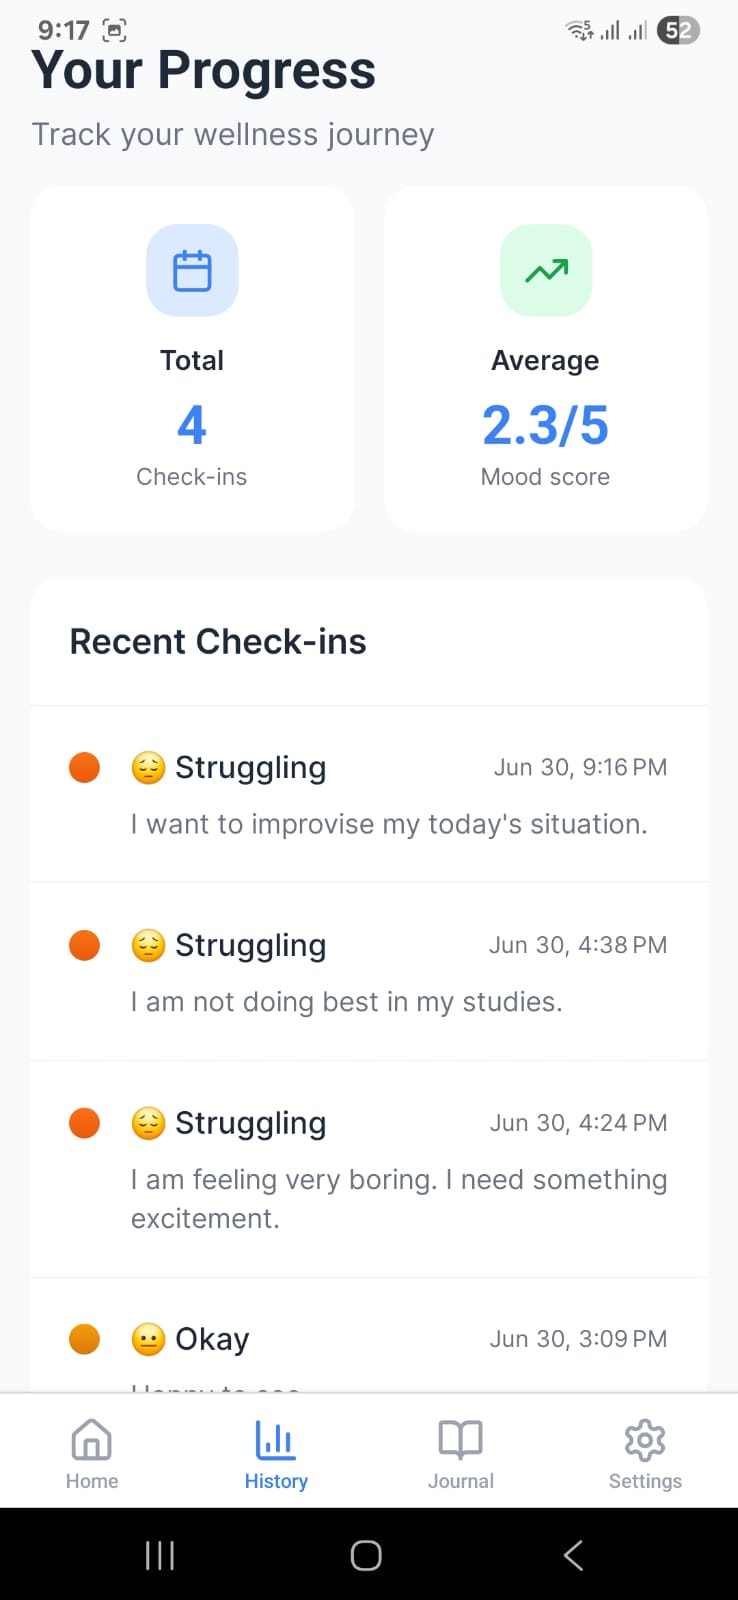Open the Average Mood score card
This screenshot has height=1600, width=738.
tap(546, 358)
